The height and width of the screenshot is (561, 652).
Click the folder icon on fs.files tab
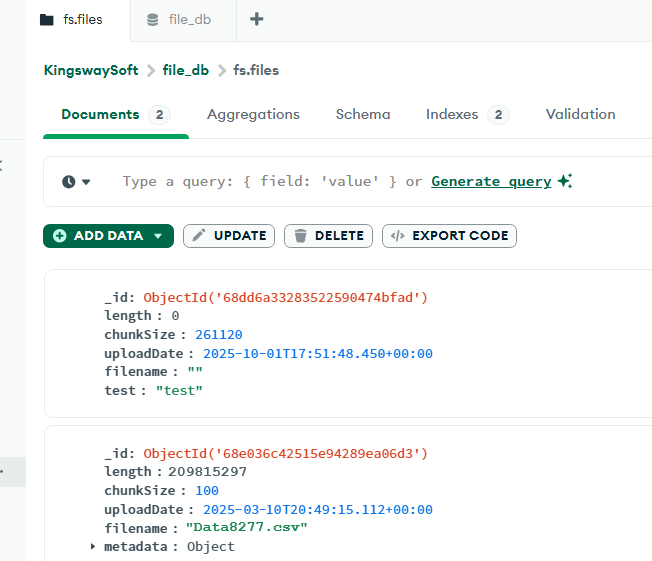point(46,19)
